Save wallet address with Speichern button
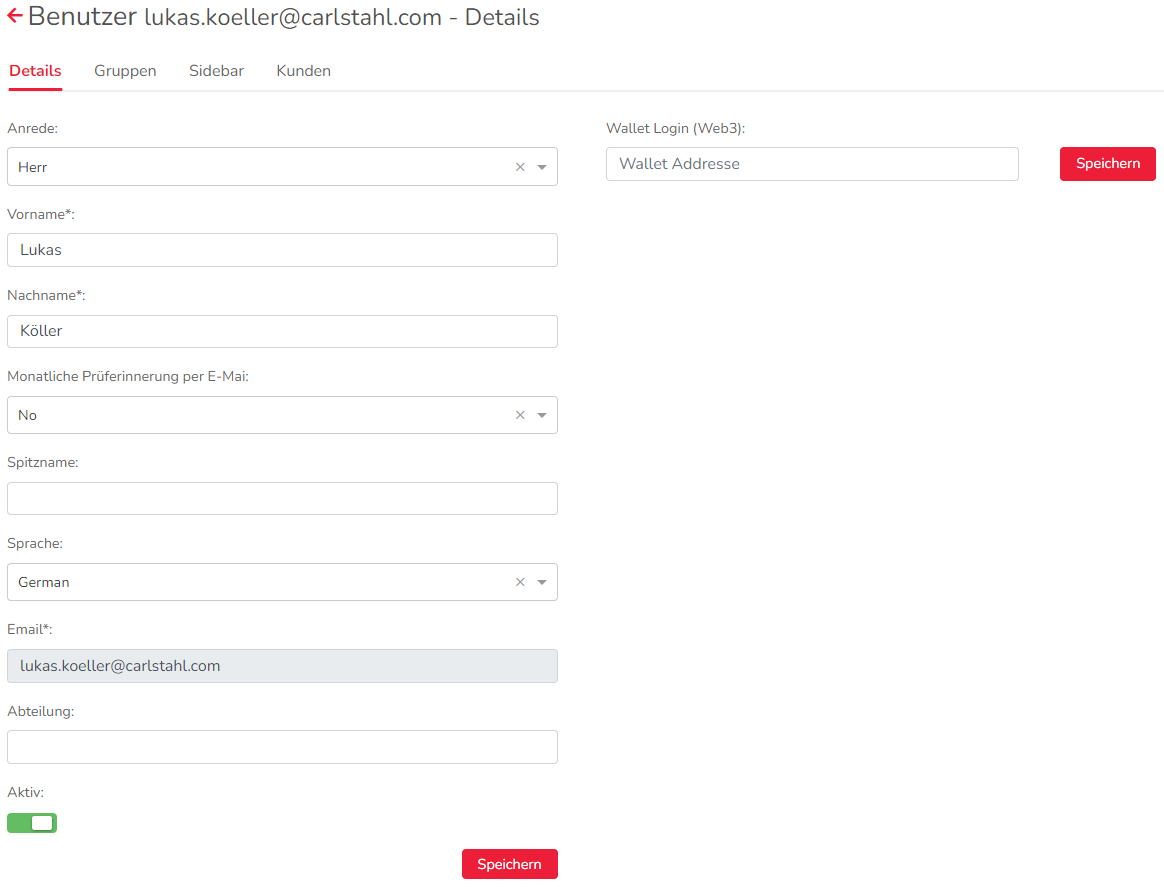This screenshot has height=887, width=1164. coord(1107,164)
